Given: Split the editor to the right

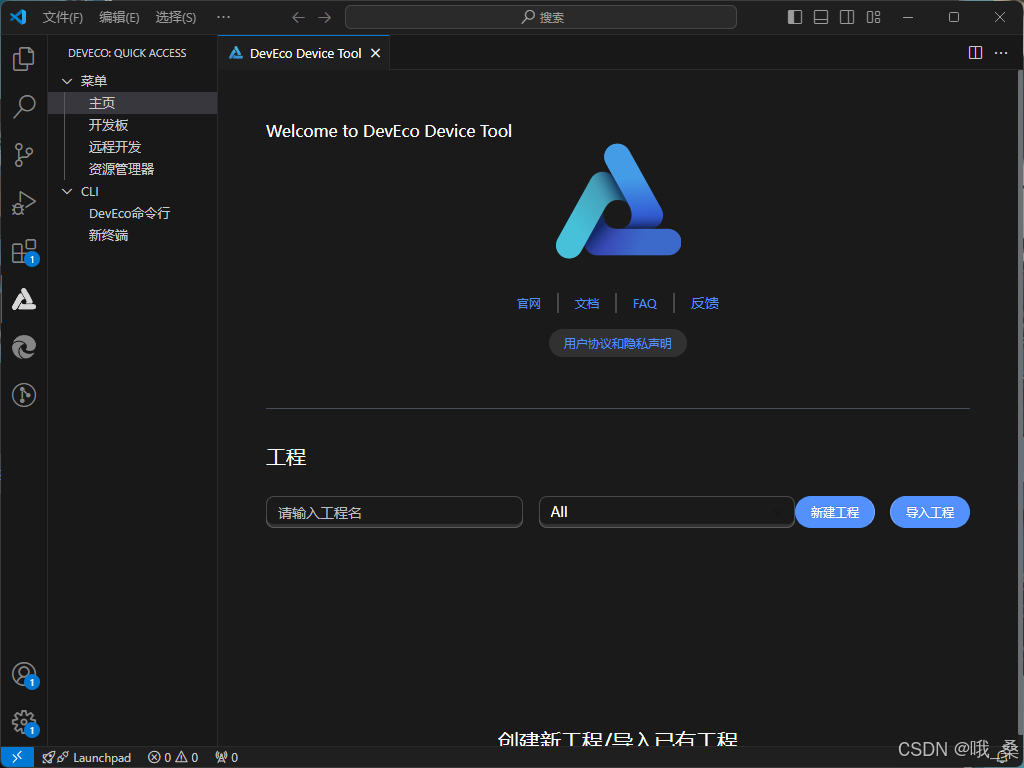Looking at the screenshot, I should (975, 53).
